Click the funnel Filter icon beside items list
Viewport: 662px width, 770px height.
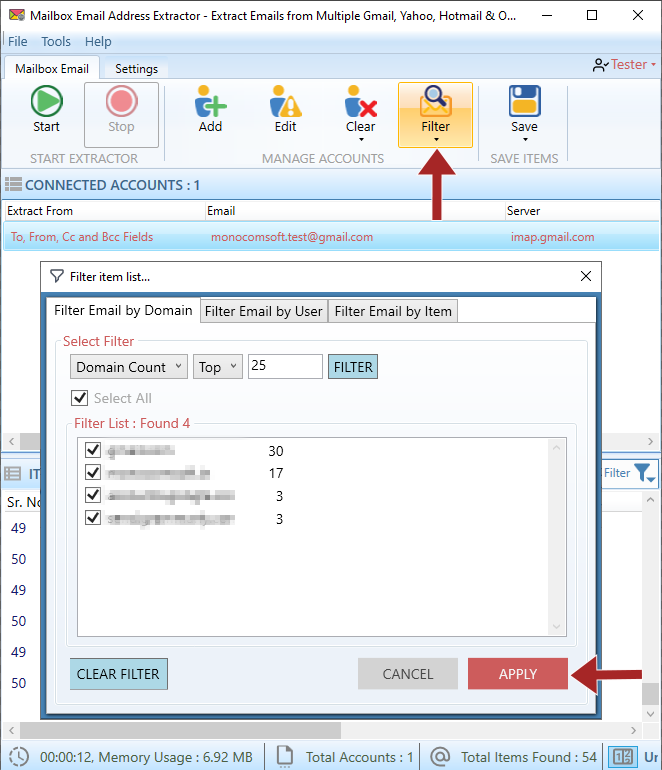(645, 472)
